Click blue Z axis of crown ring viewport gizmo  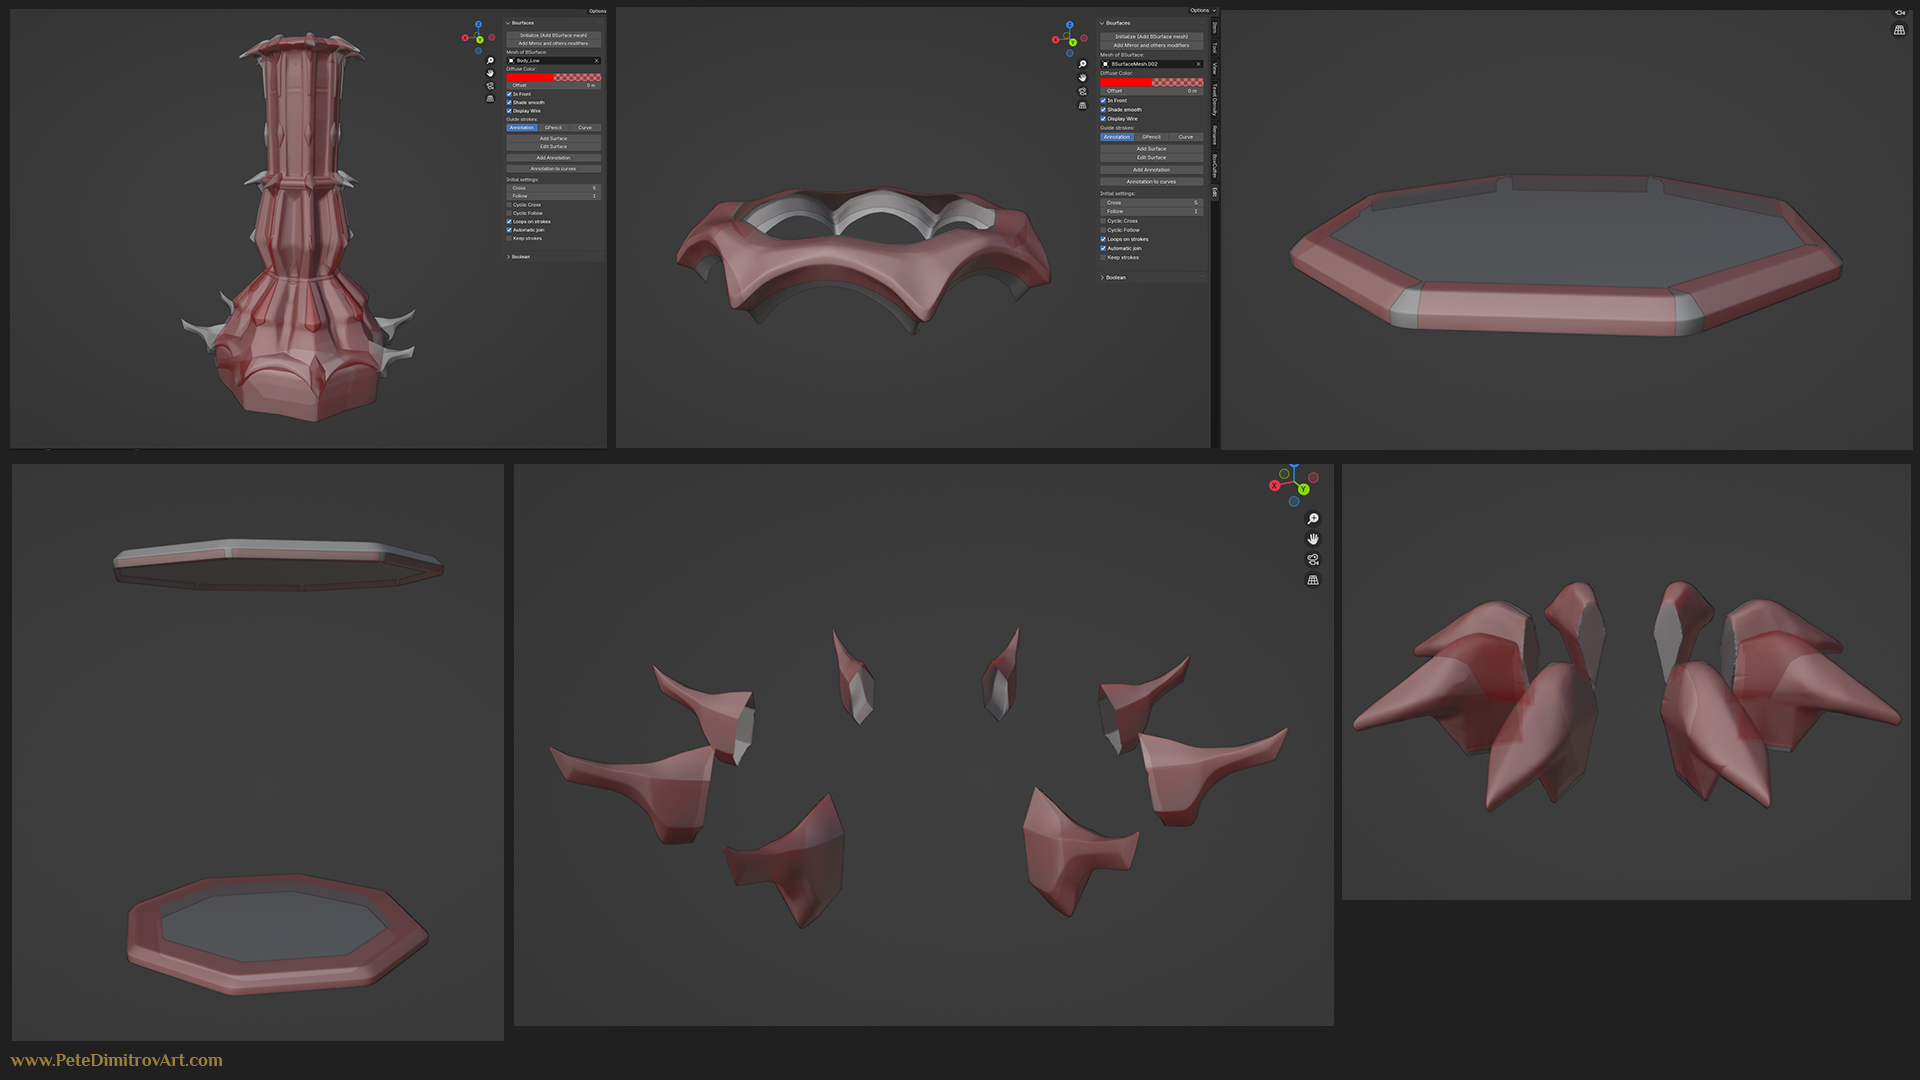point(1069,25)
